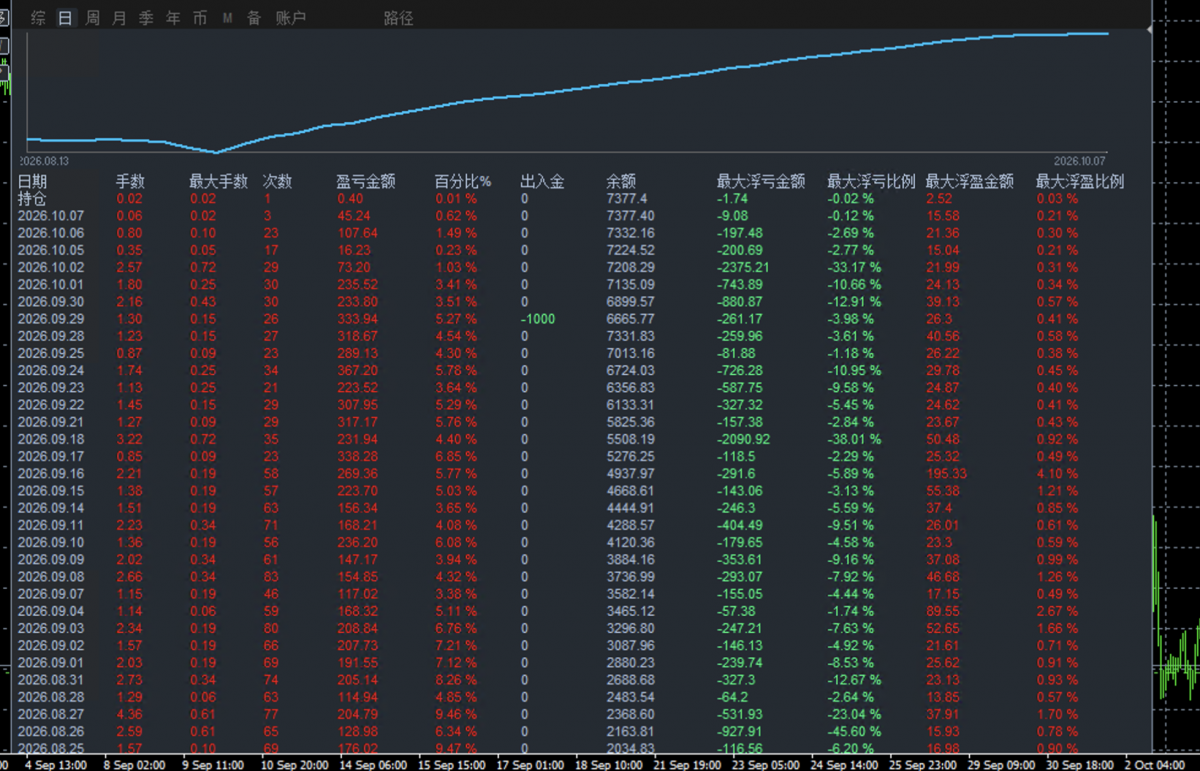Click the 路径 path button

click(398, 18)
